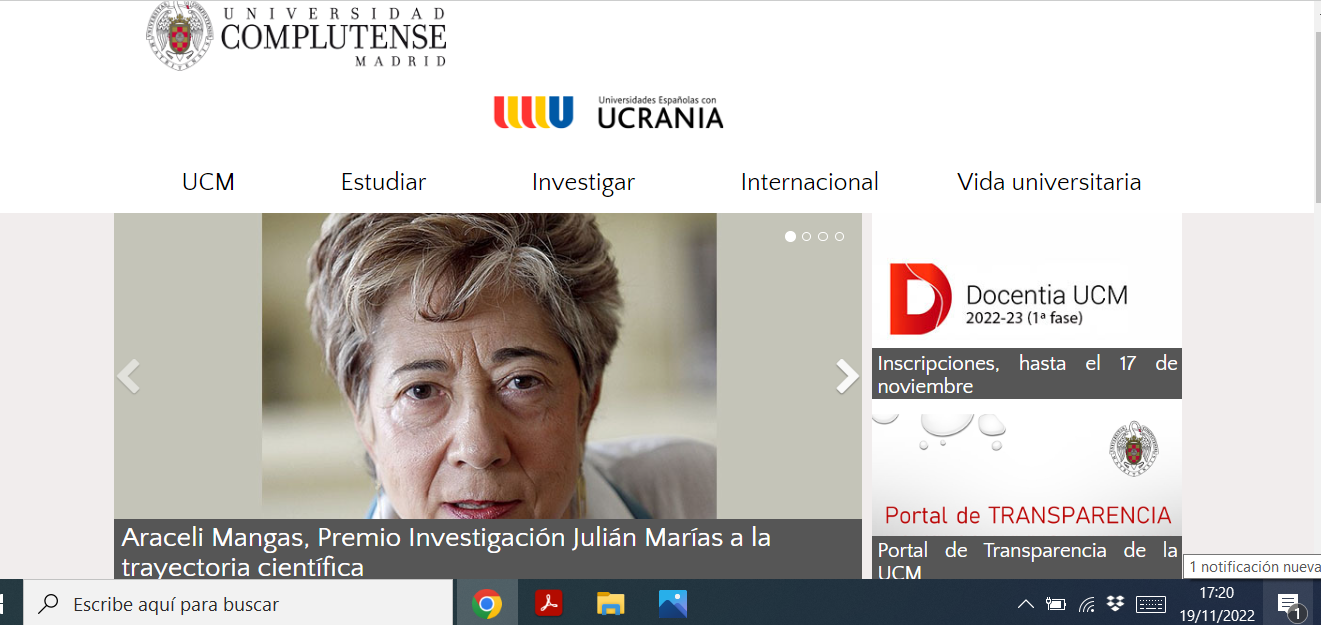Click the Universidad Complutense Madrid logo
The width and height of the screenshot is (1321, 625).
[297, 36]
